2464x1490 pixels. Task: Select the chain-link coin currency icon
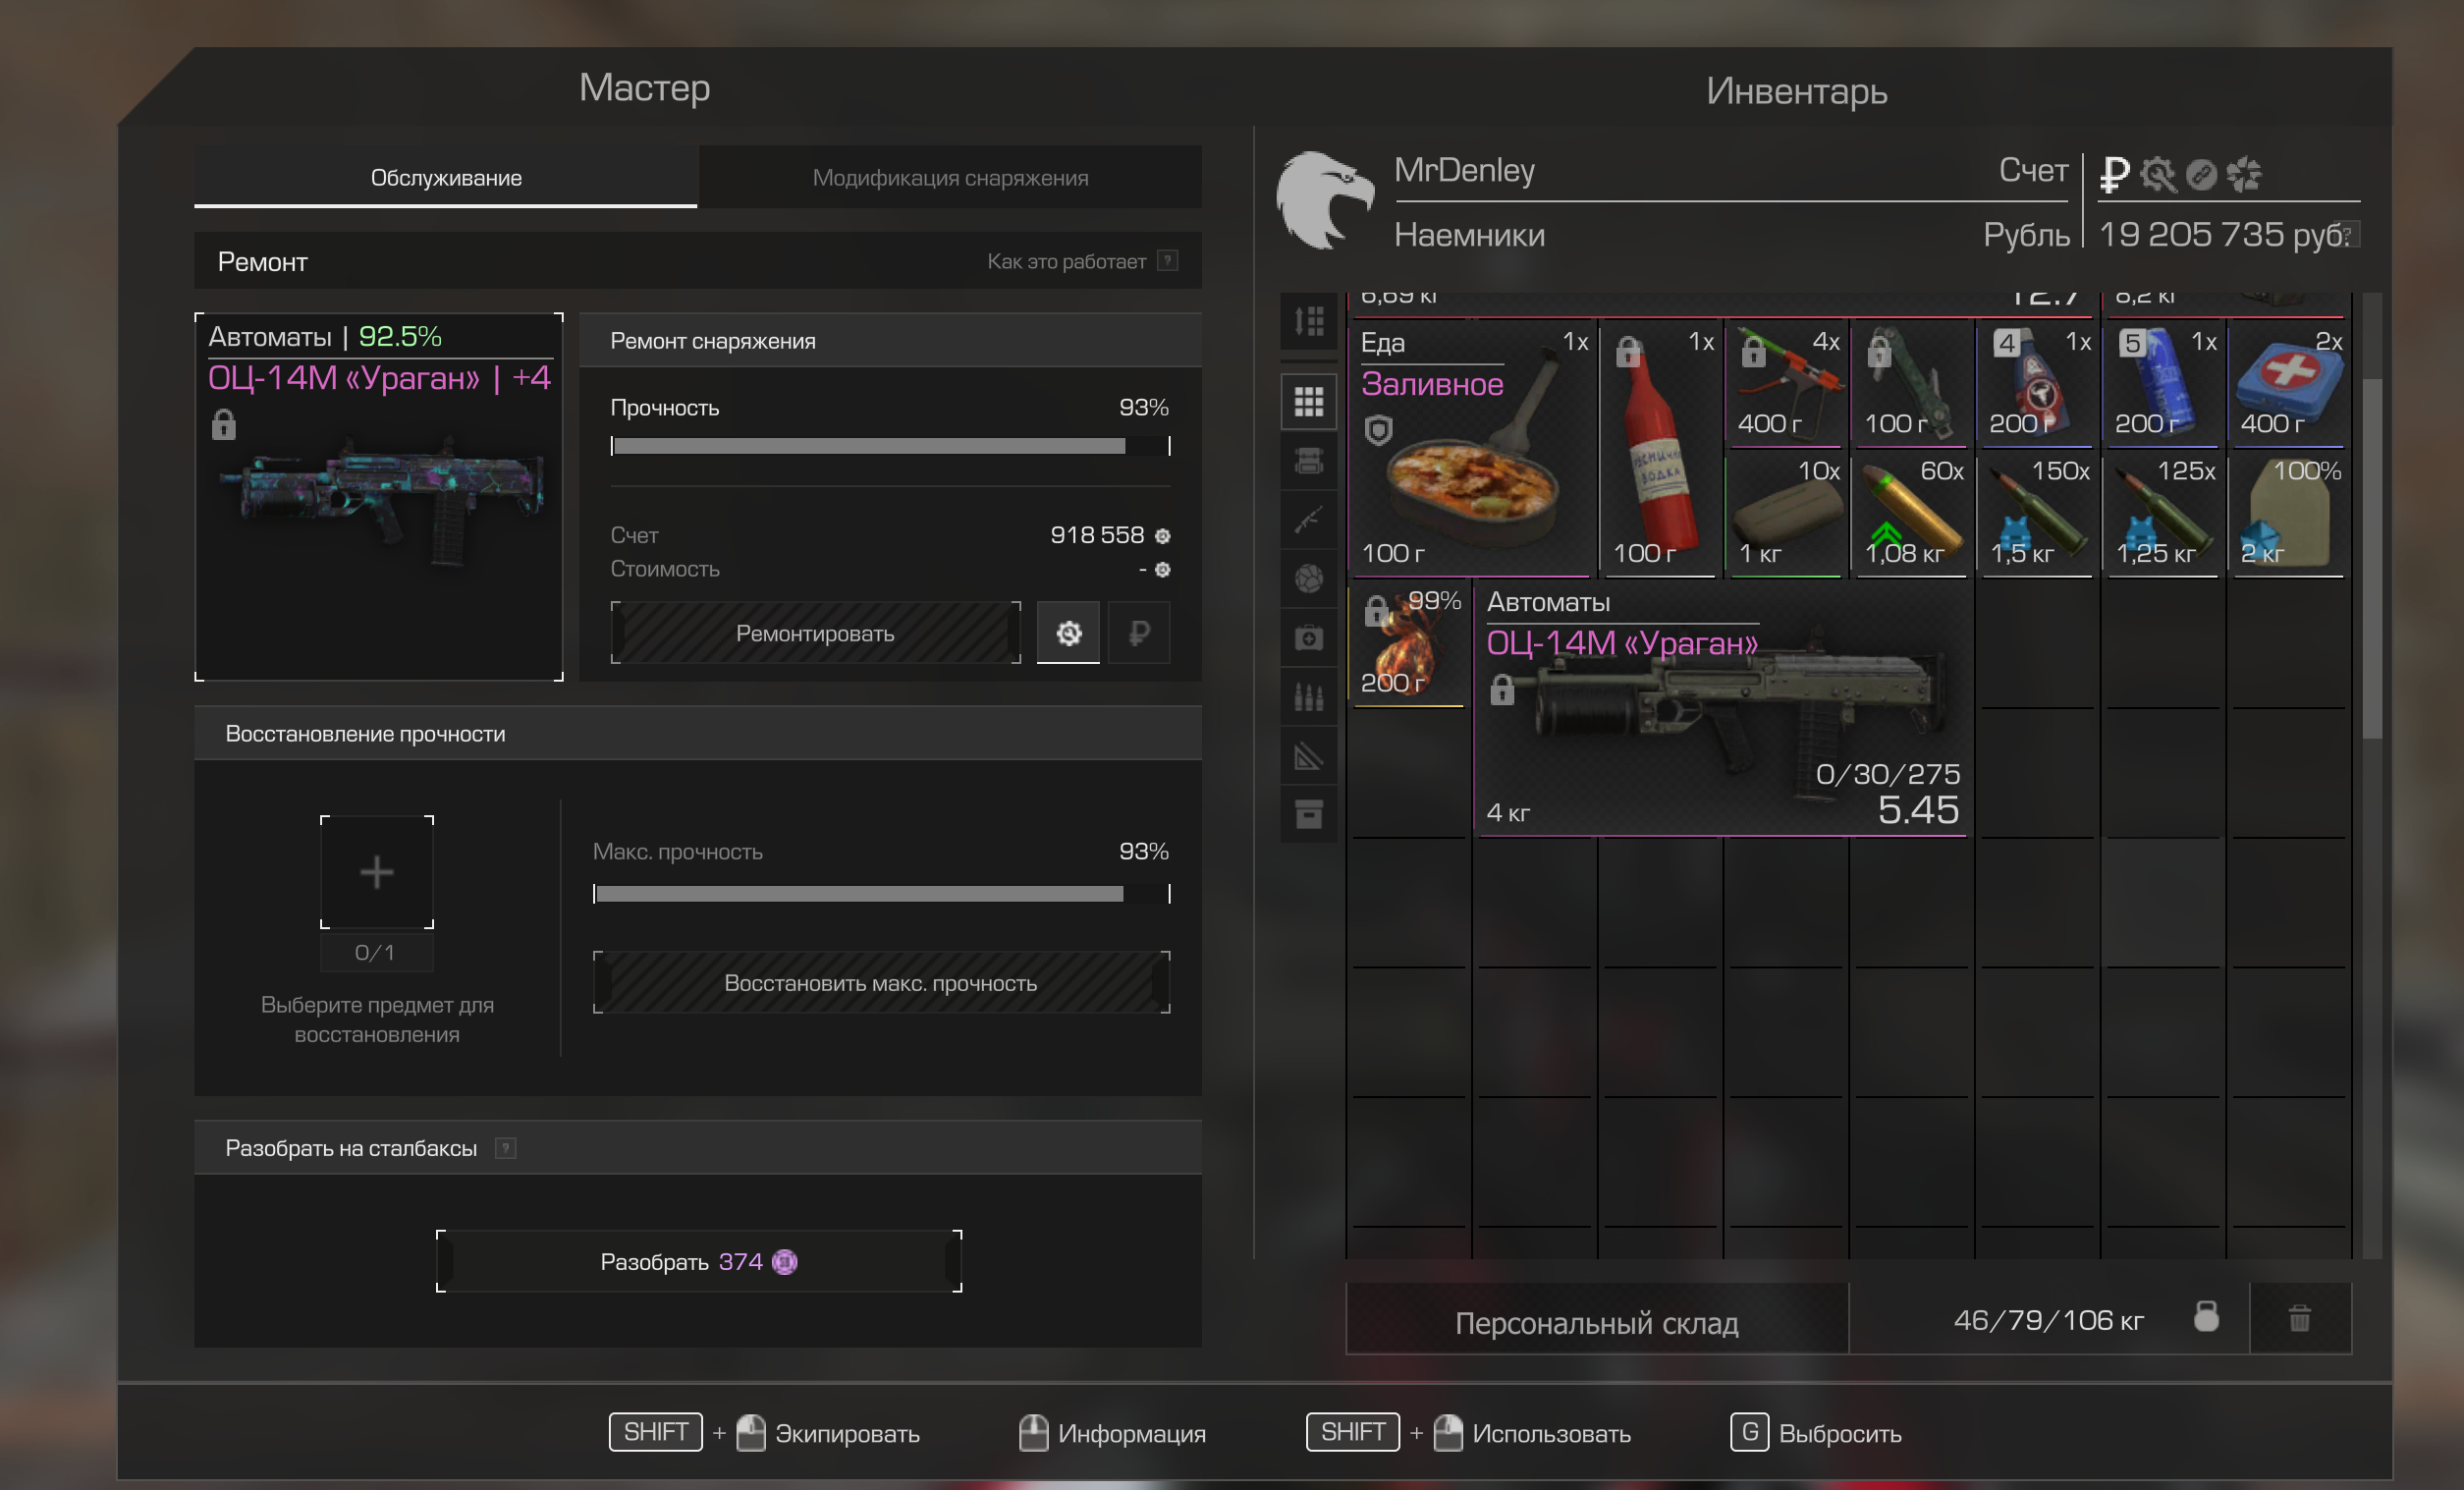(x=2201, y=175)
